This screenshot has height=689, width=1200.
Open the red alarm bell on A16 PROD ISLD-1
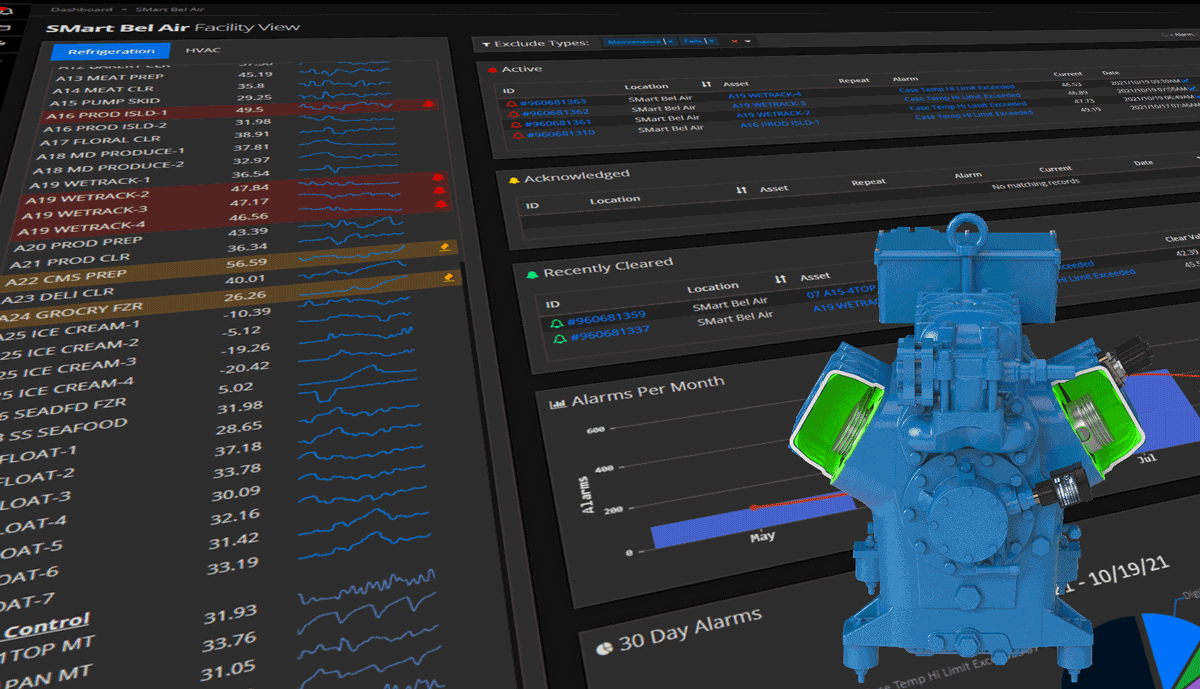pos(429,103)
